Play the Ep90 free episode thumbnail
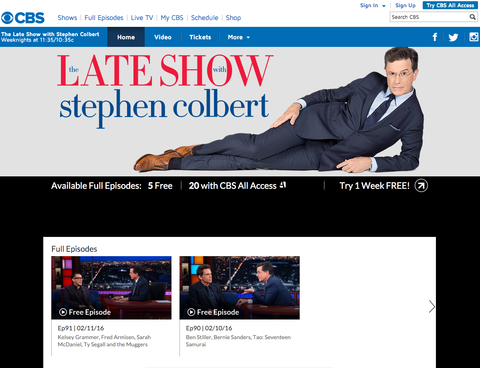Image resolution: width=480 pixels, height=368 pixels. click(239, 288)
